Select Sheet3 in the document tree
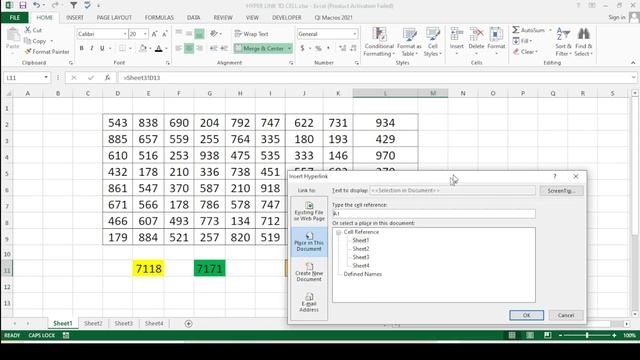Viewport: 640px width, 360px height. point(361,257)
